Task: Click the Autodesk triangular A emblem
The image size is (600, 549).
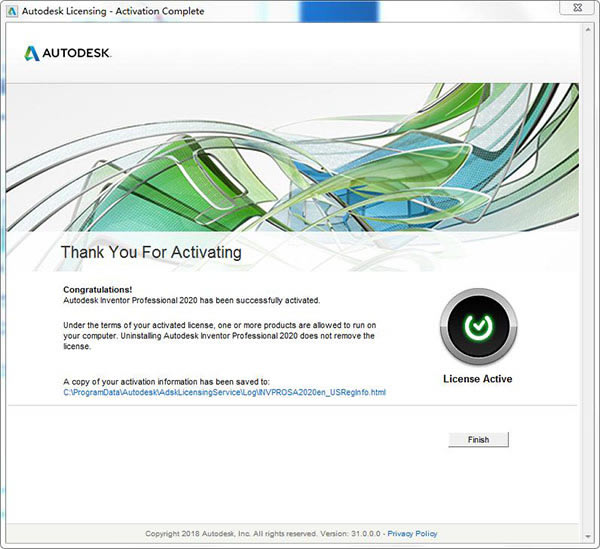Action: click(x=33, y=52)
